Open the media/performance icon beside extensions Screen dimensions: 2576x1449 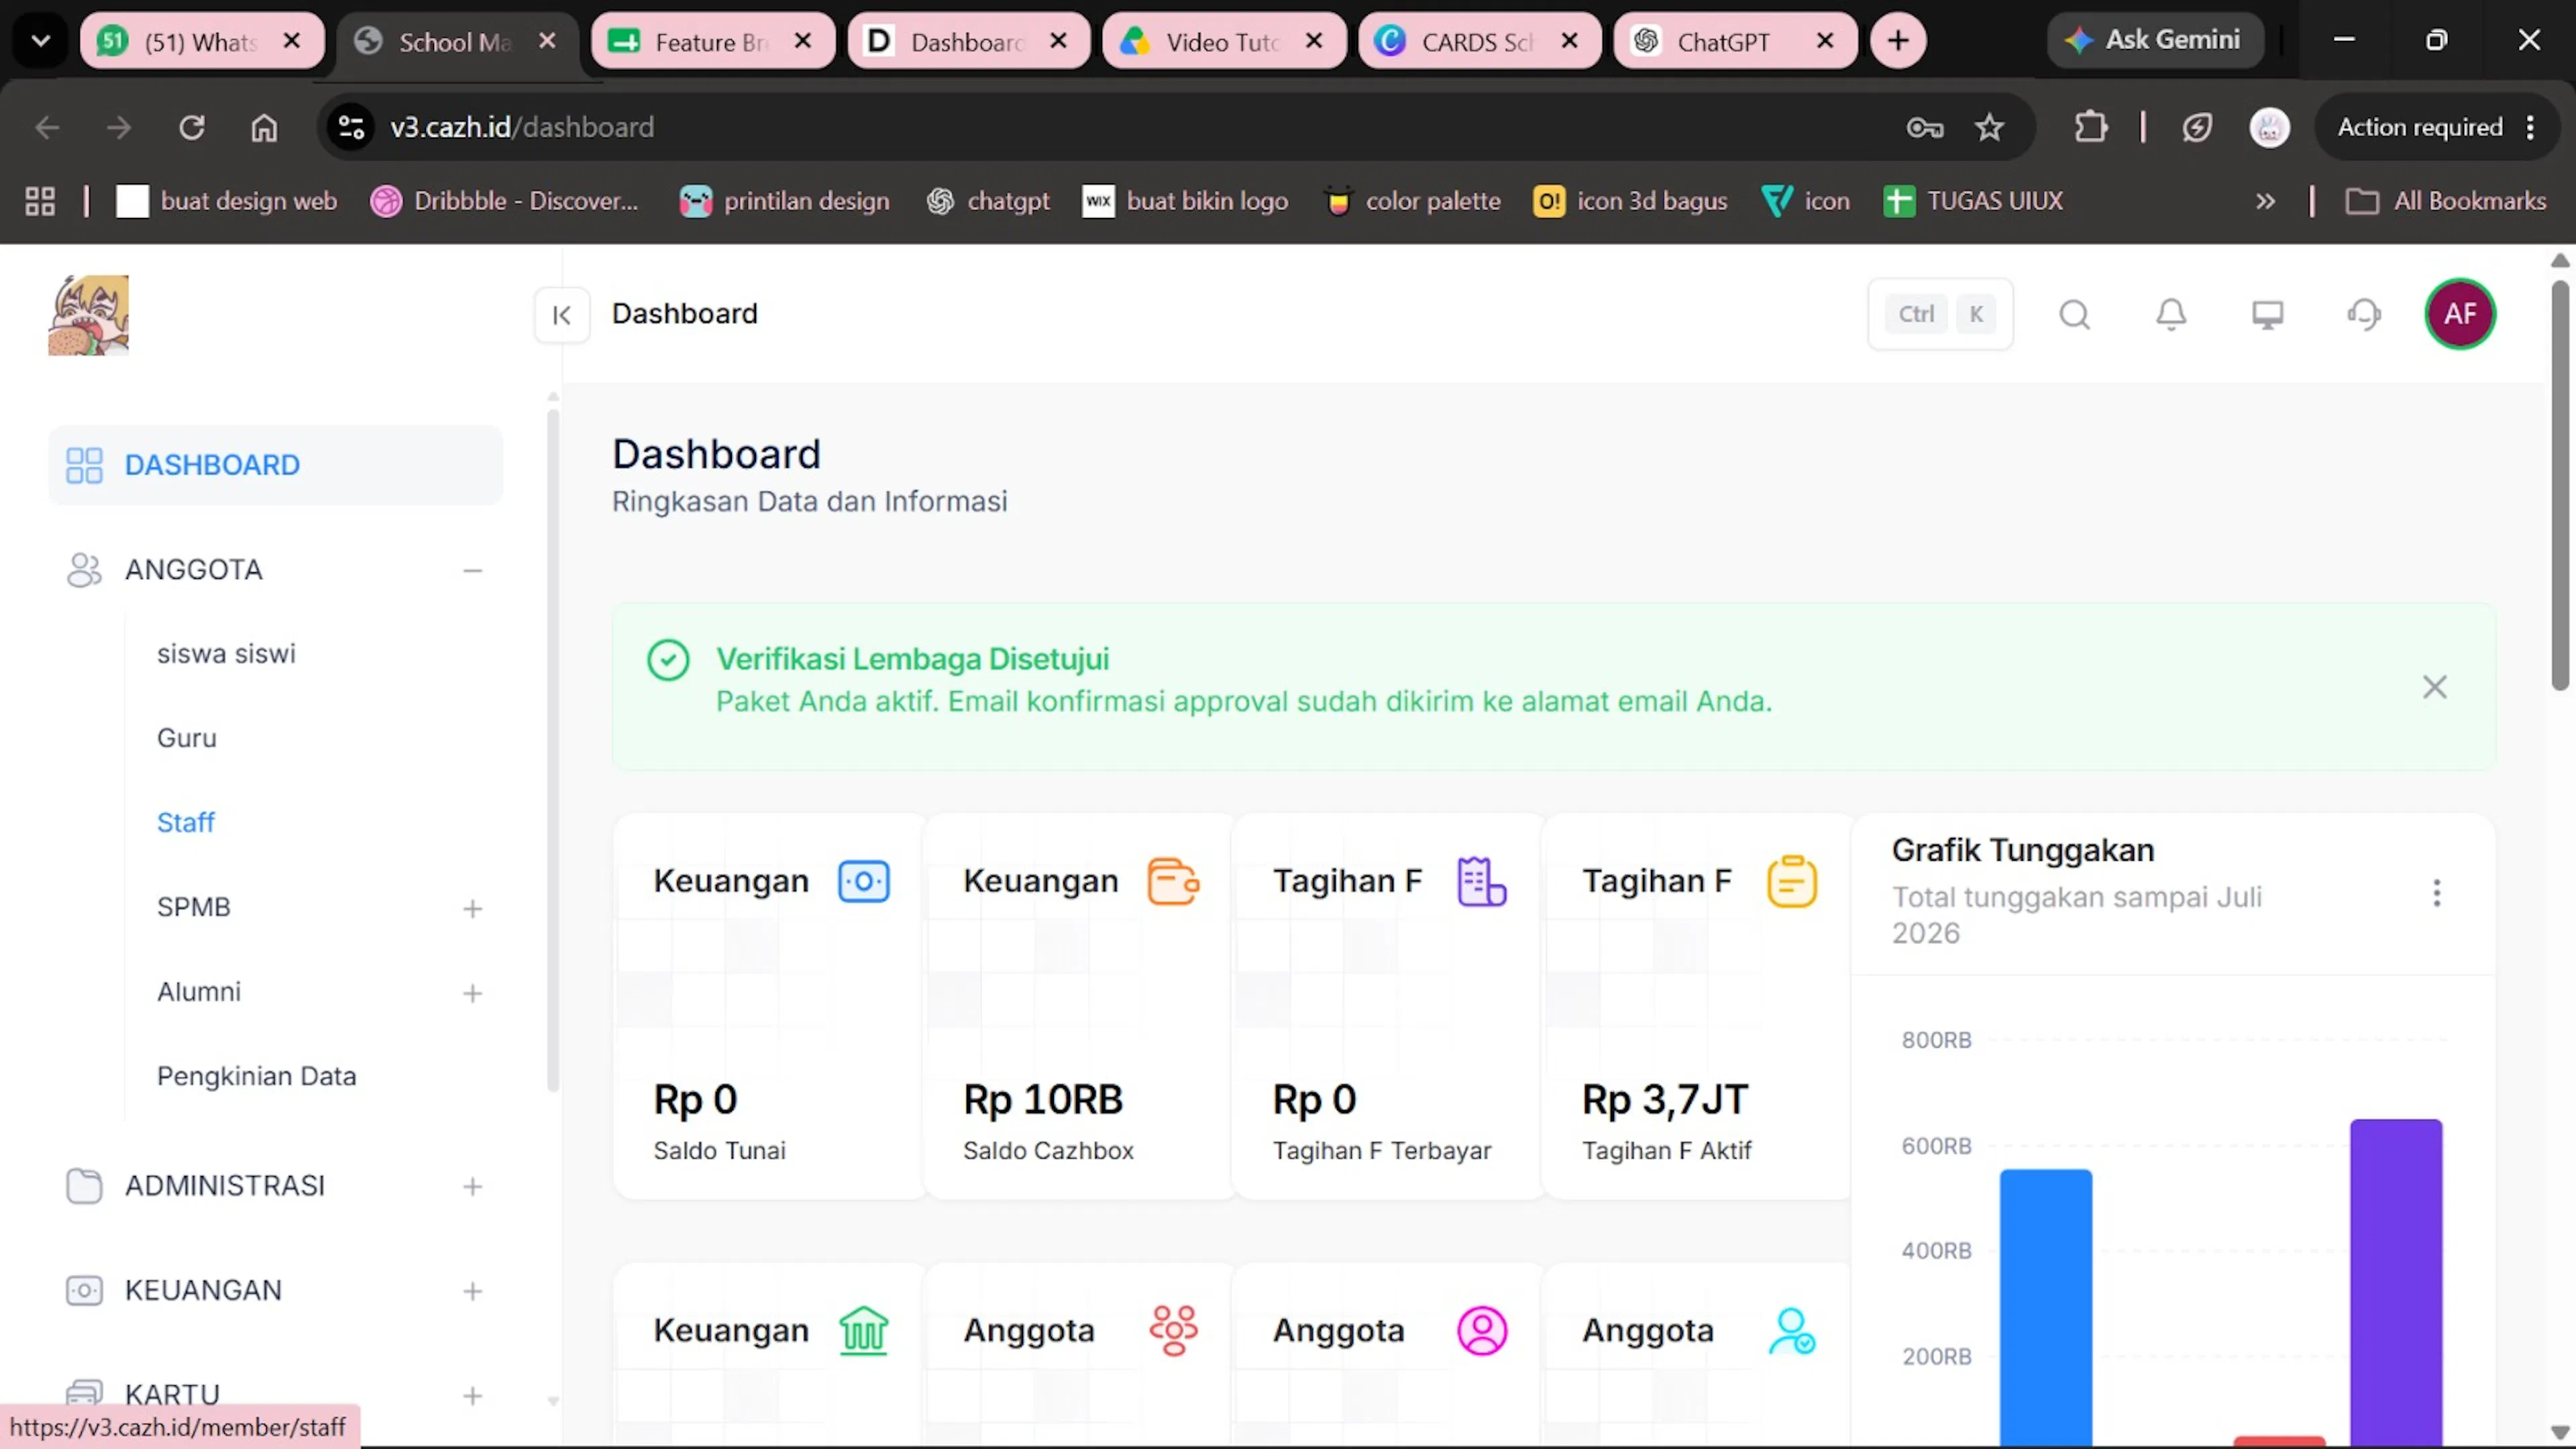2196,127
